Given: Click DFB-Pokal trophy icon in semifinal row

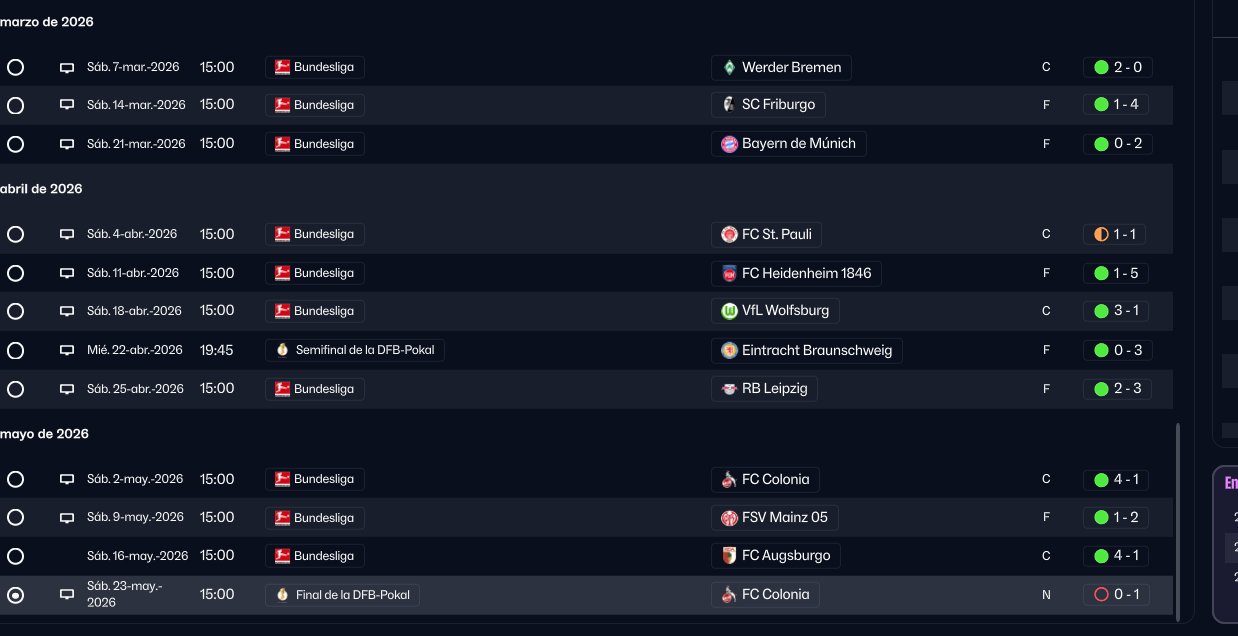Looking at the screenshot, I should coord(283,350).
